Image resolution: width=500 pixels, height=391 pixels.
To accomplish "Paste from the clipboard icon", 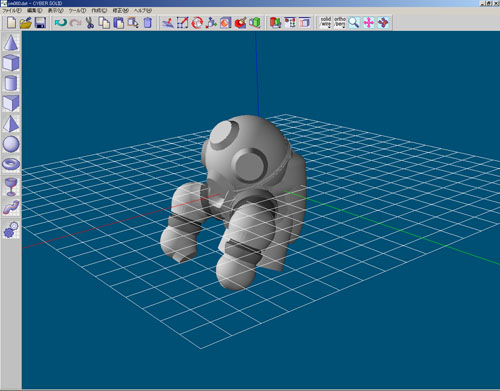I will pyautogui.click(x=119, y=23).
